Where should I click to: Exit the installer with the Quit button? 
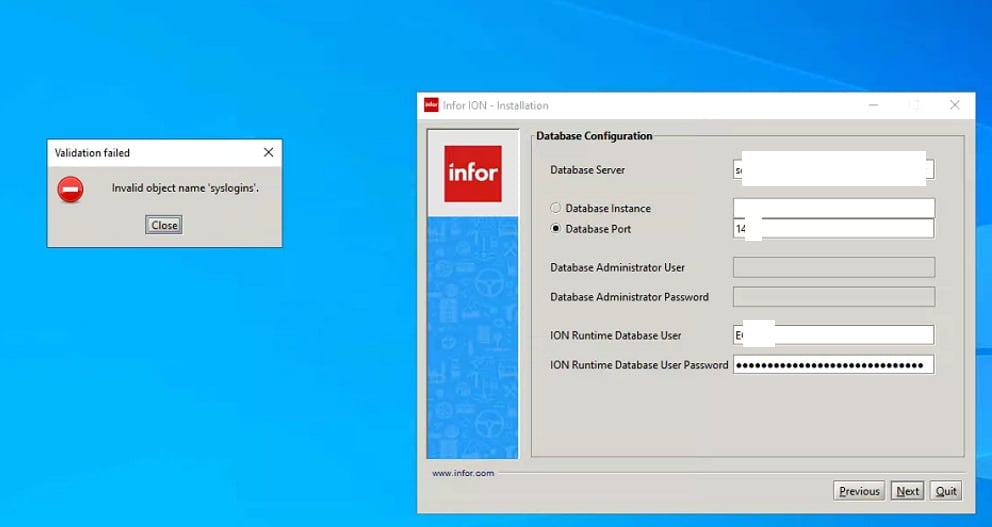tap(946, 491)
